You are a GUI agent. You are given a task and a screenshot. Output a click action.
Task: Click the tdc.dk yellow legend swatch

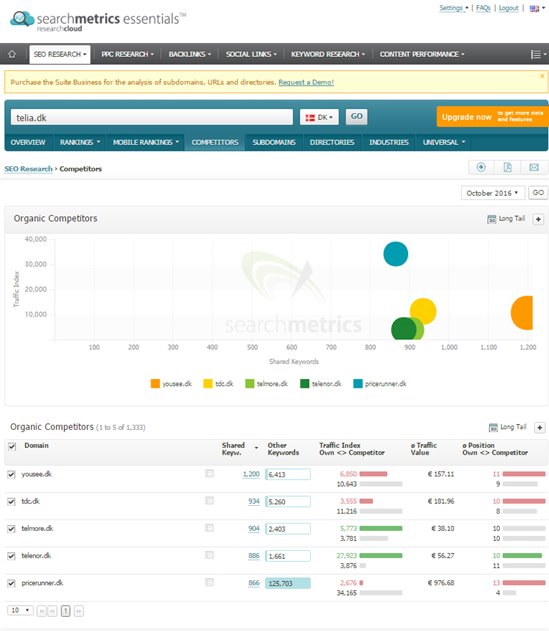click(x=208, y=384)
